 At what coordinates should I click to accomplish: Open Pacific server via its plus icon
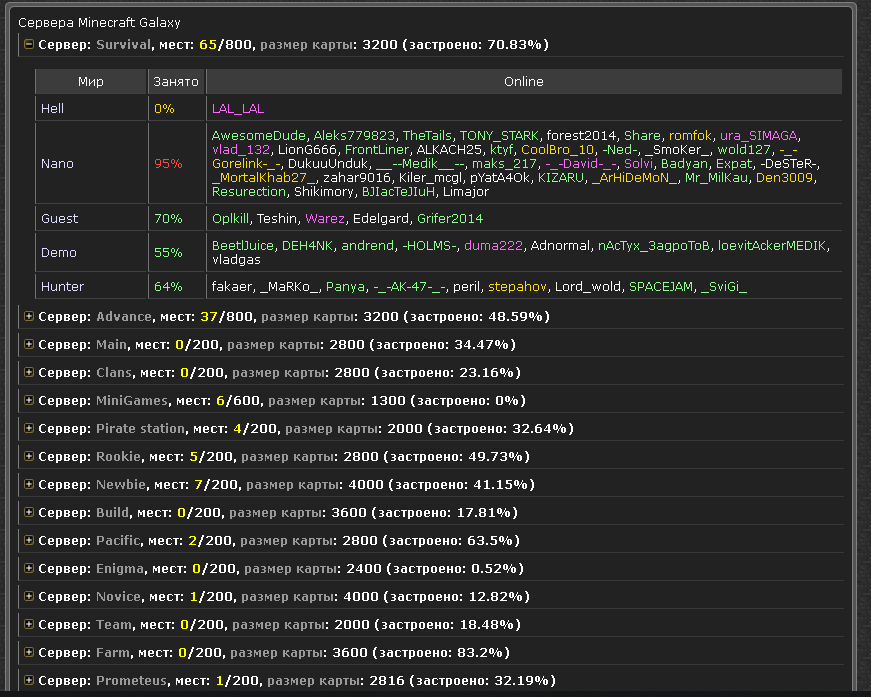pos(29,541)
